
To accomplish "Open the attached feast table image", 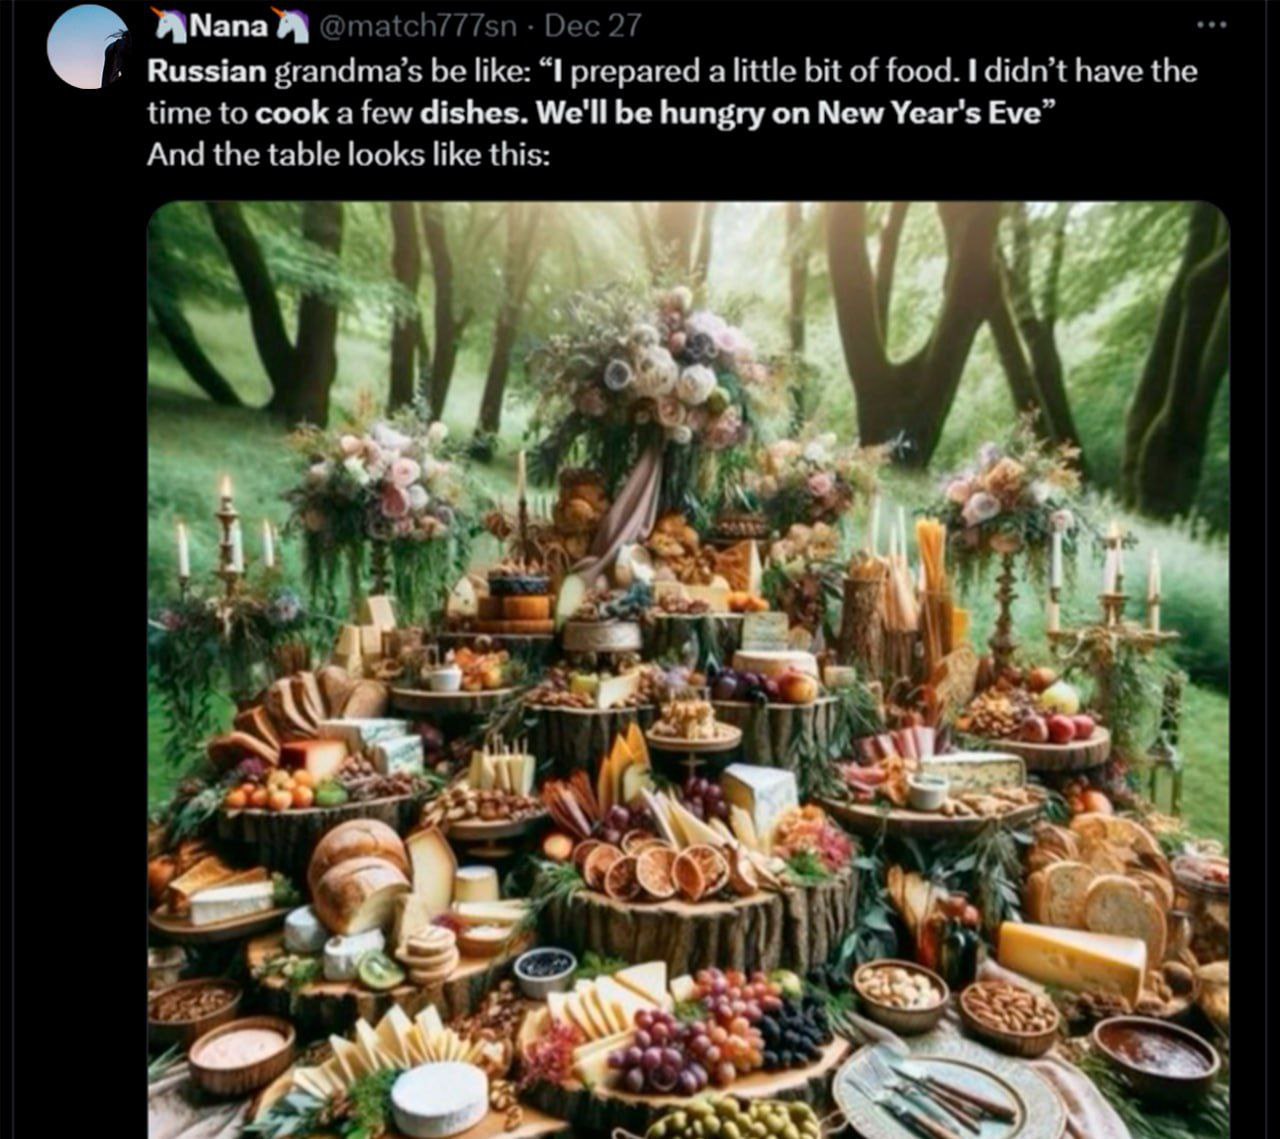I will tap(688, 670).
